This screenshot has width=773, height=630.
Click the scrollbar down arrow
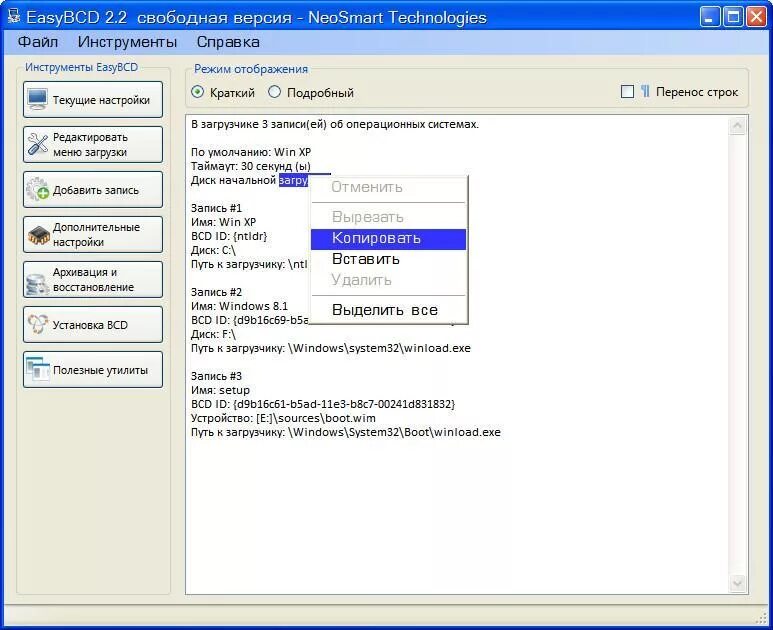point(737,584)
